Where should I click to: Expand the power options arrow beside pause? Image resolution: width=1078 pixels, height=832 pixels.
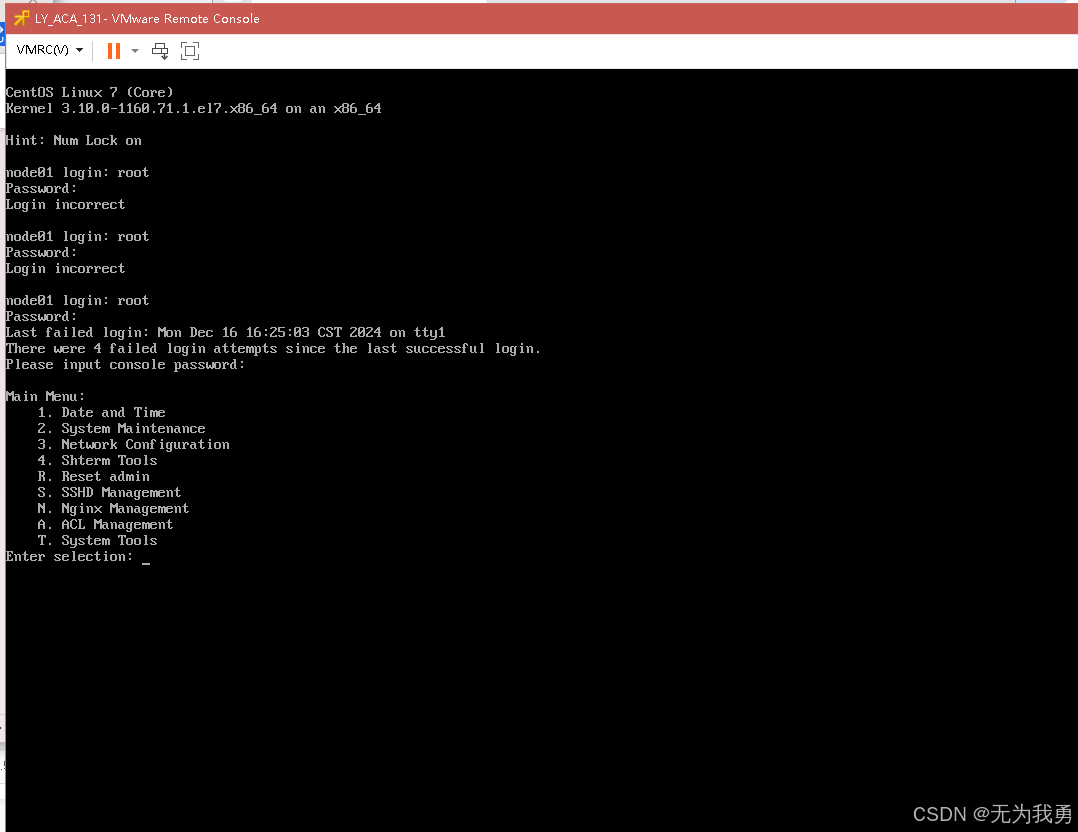point(135,51)
